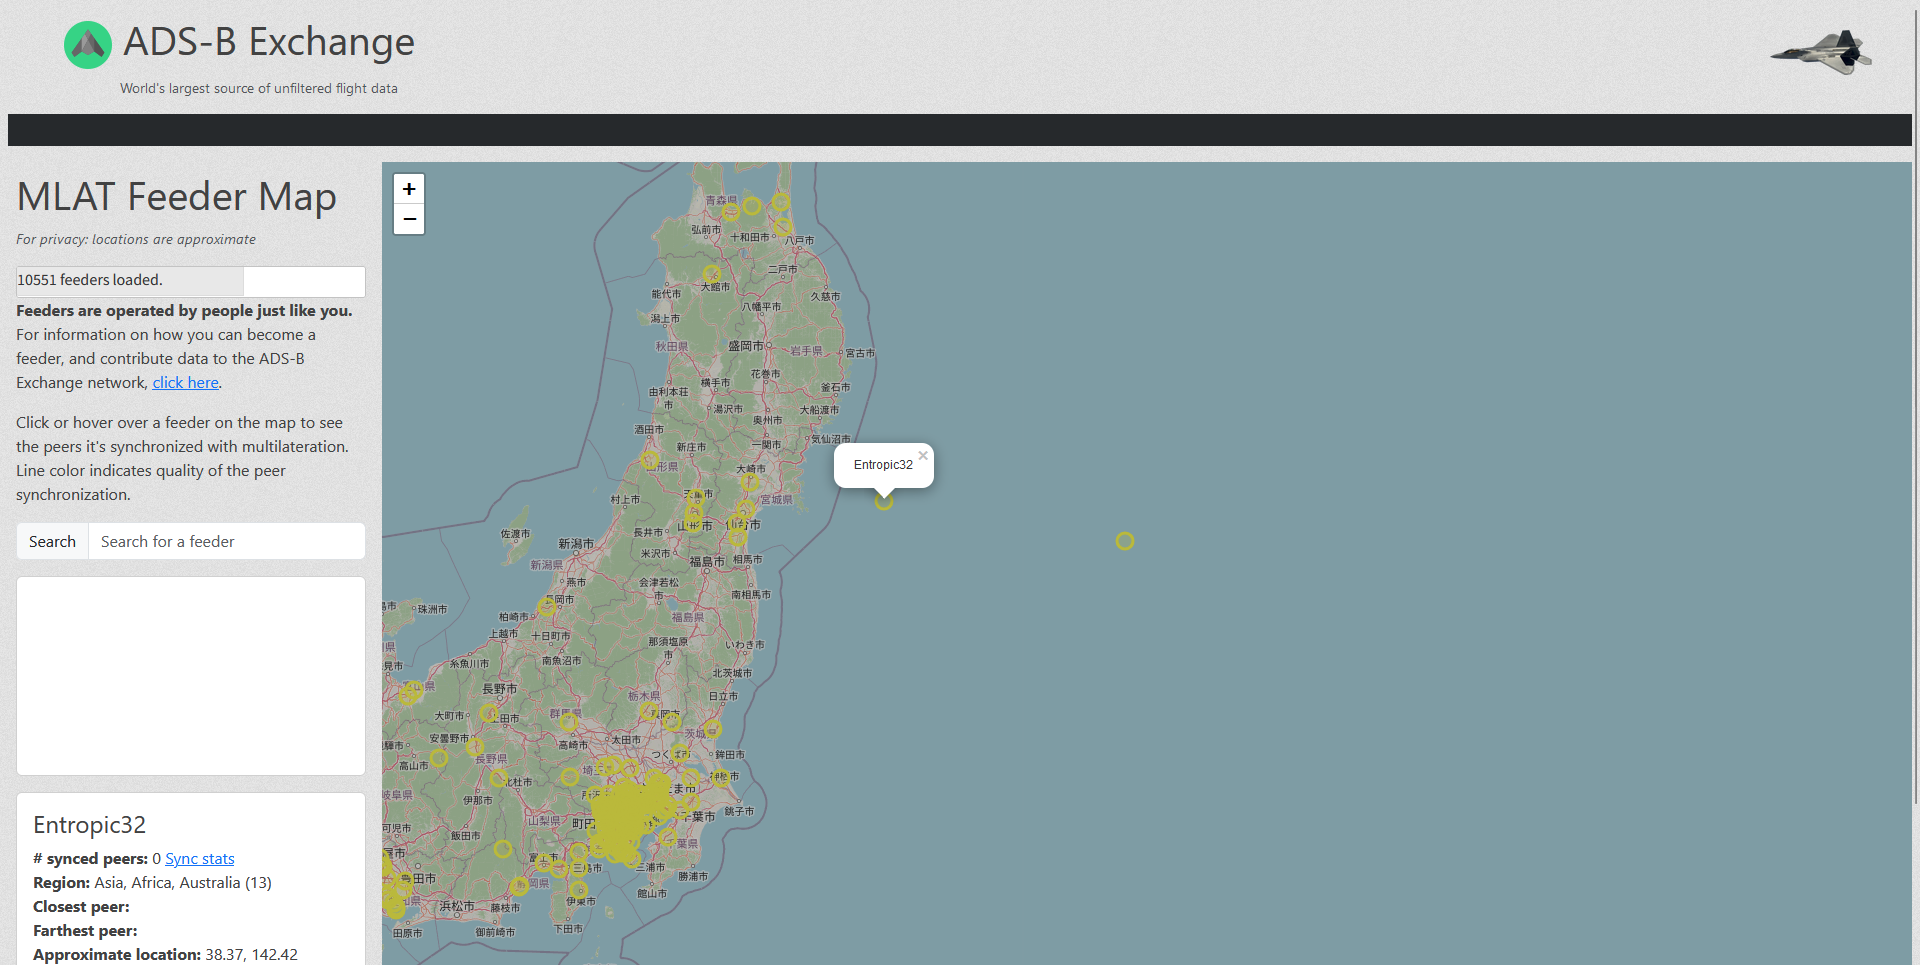The image size is (1920, 965).
Task: Click the 'Farthest peer:' label
Action: tap(85, 931)
